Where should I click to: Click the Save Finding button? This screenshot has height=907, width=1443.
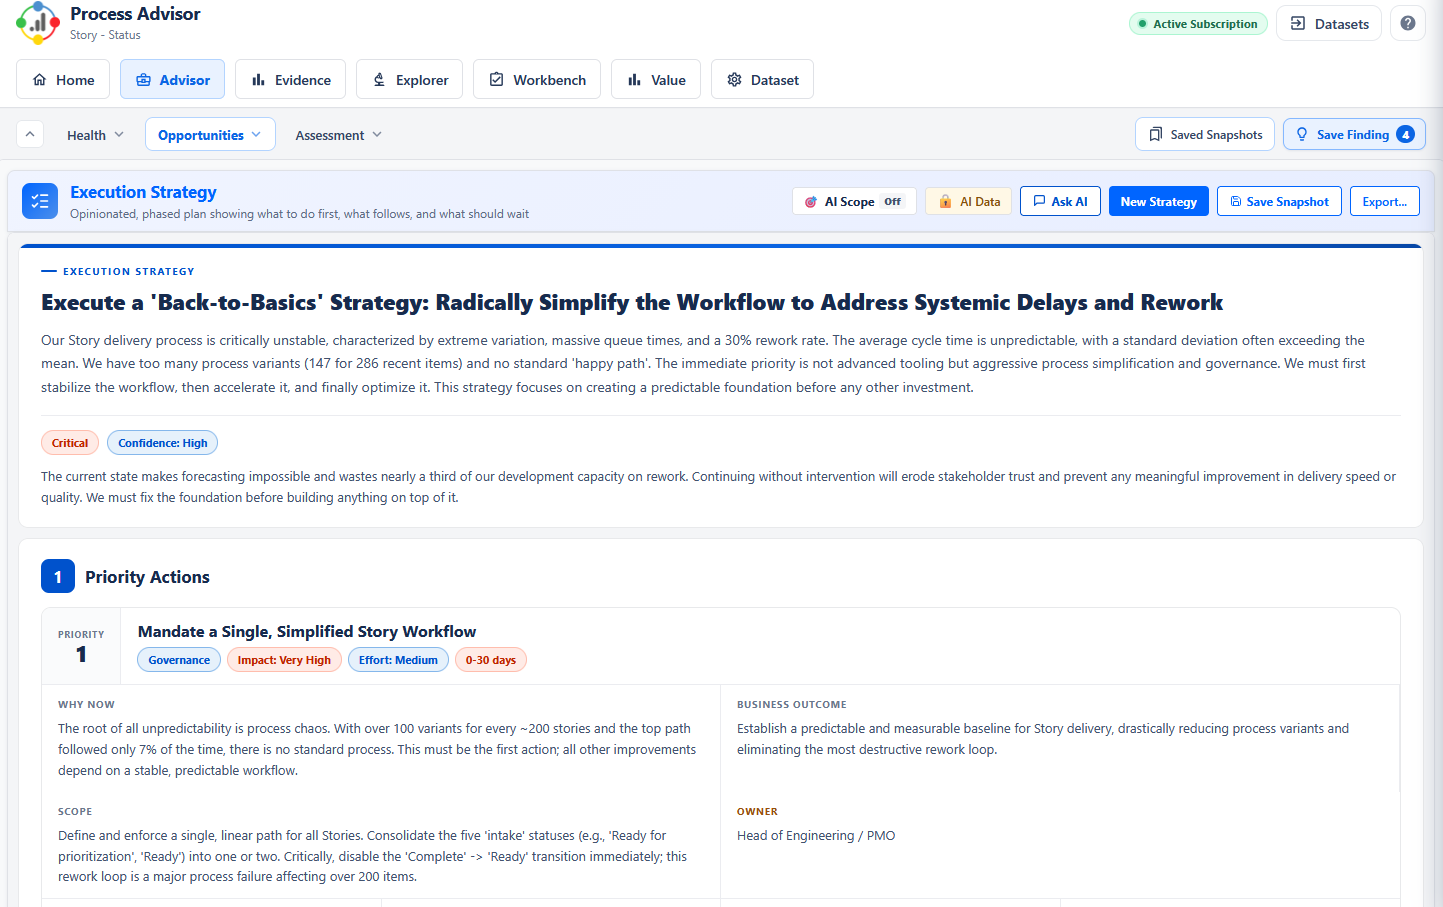(1354, 134)
